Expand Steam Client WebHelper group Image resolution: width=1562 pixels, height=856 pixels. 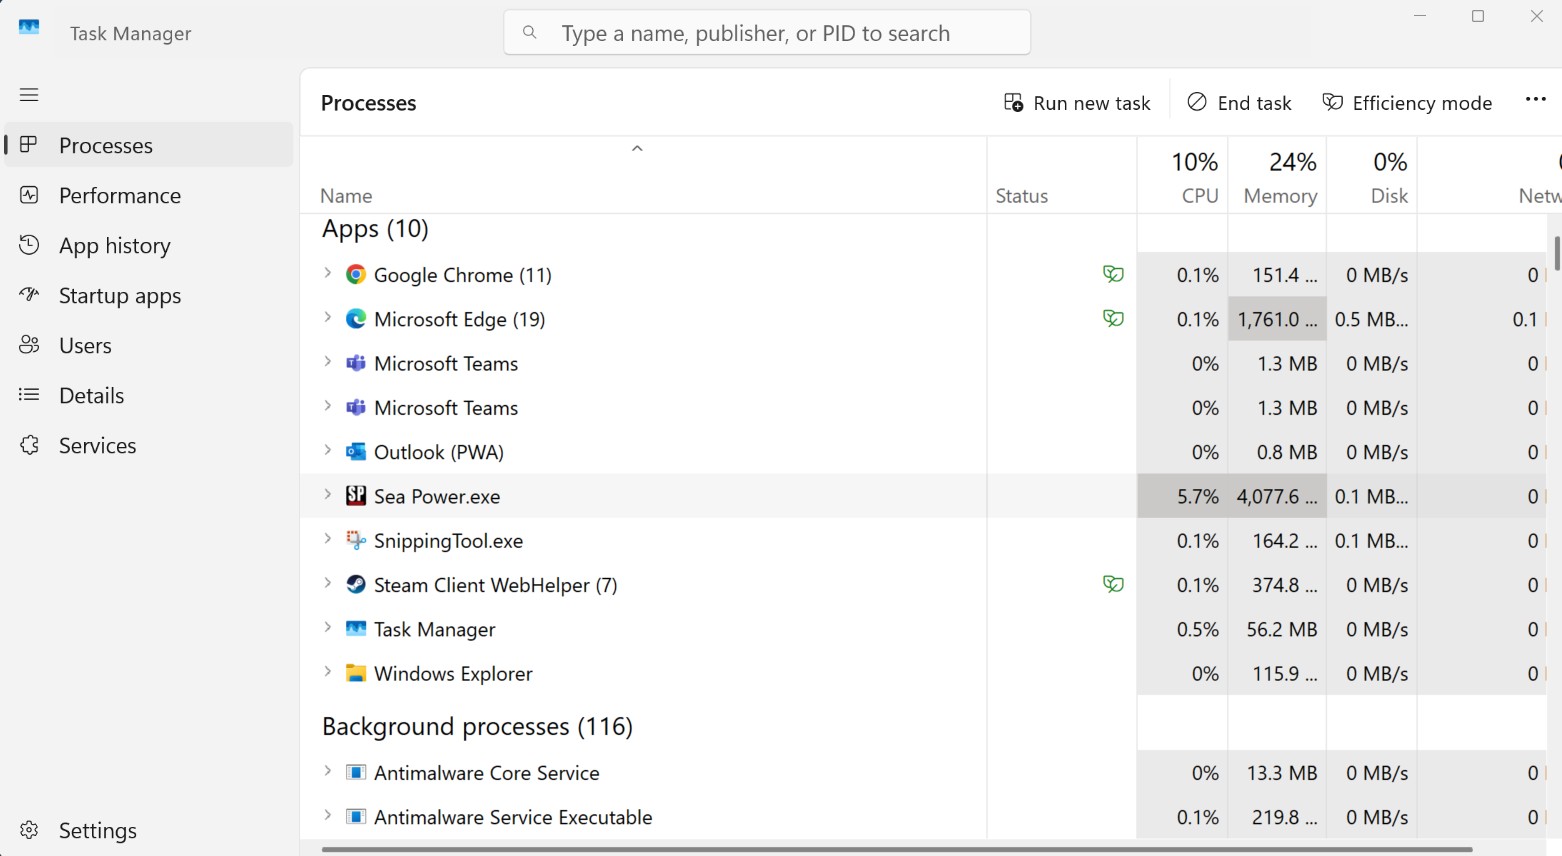327,583
